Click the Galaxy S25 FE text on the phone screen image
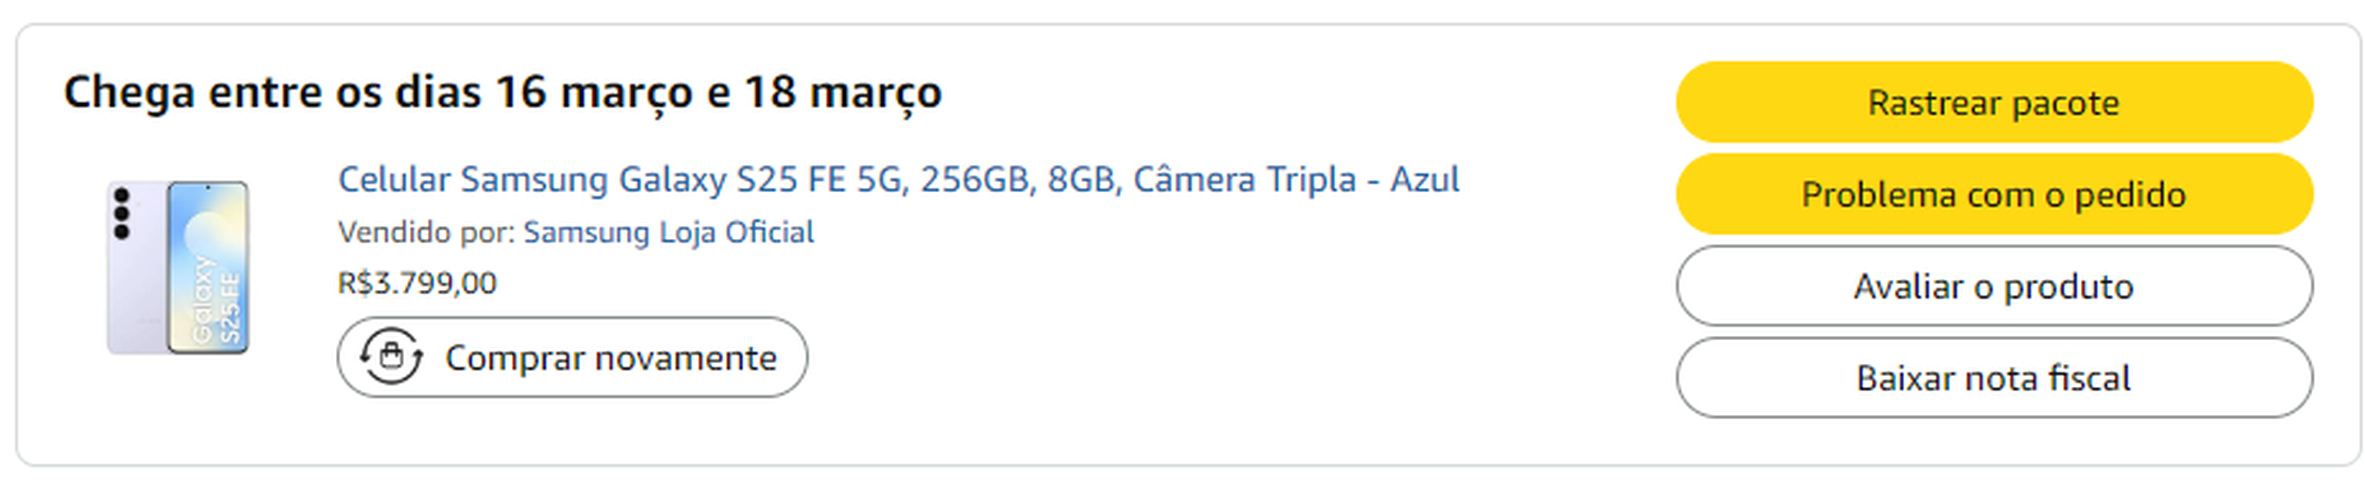The height and width of the screenshot is (500, 2365). [x=216, y=300]
